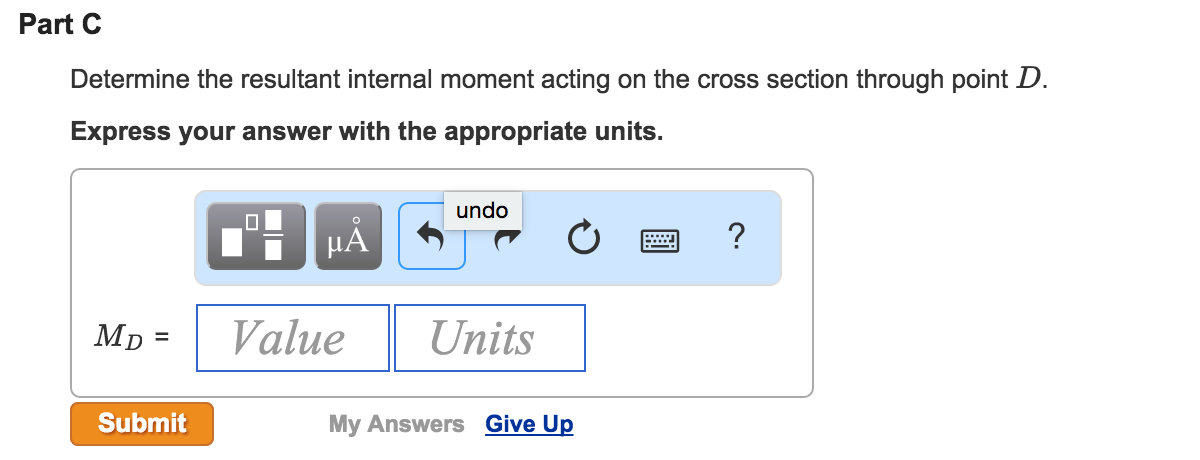Viewport: 1200px width, 460px height.
Task: Reset the answer with circular arrow
Action: (582, 238)
